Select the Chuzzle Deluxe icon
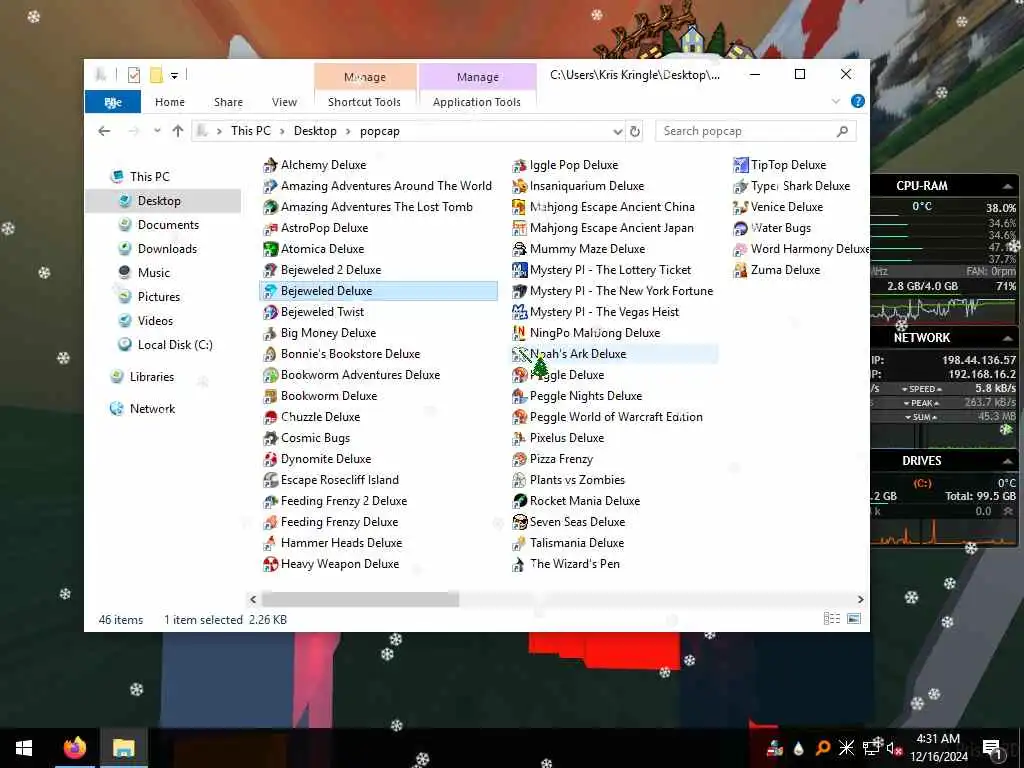 tap(270, 417)
